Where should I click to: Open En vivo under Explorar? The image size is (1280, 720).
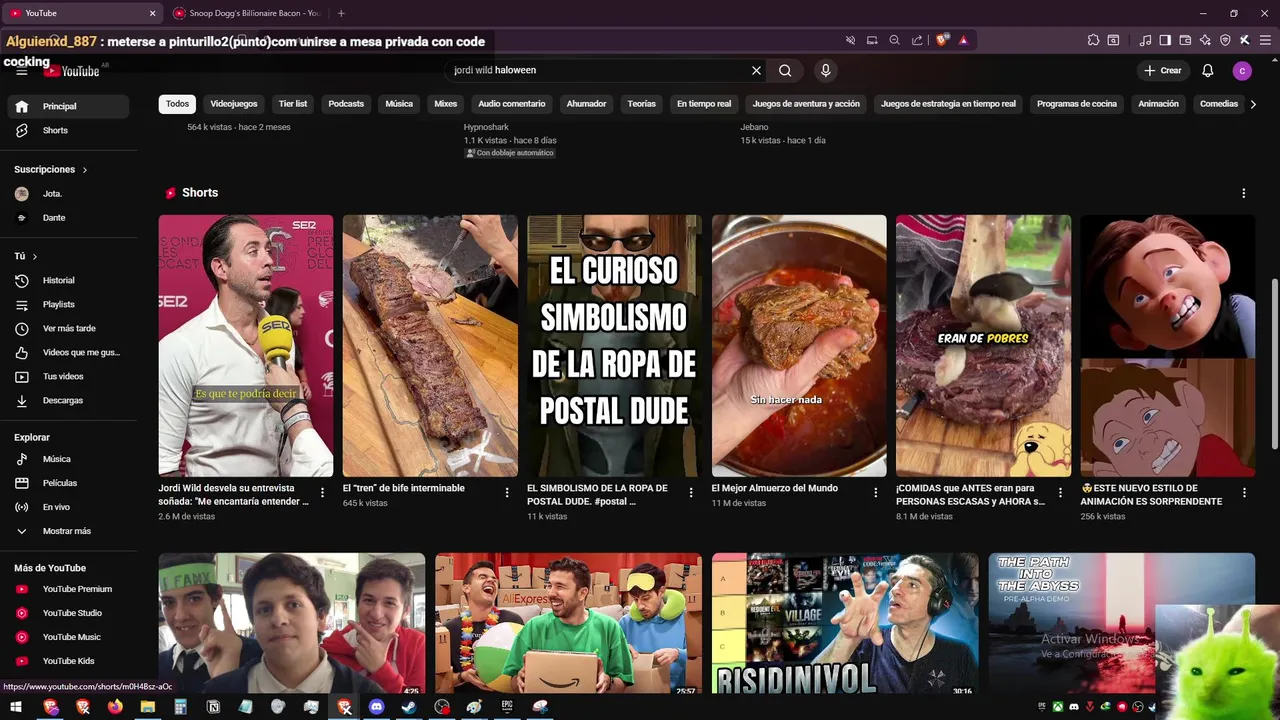point(68,507)
